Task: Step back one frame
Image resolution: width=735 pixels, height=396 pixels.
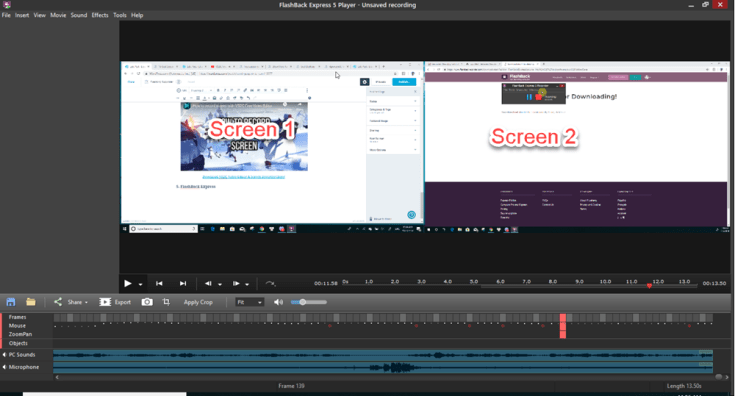Action: point(208,283)
